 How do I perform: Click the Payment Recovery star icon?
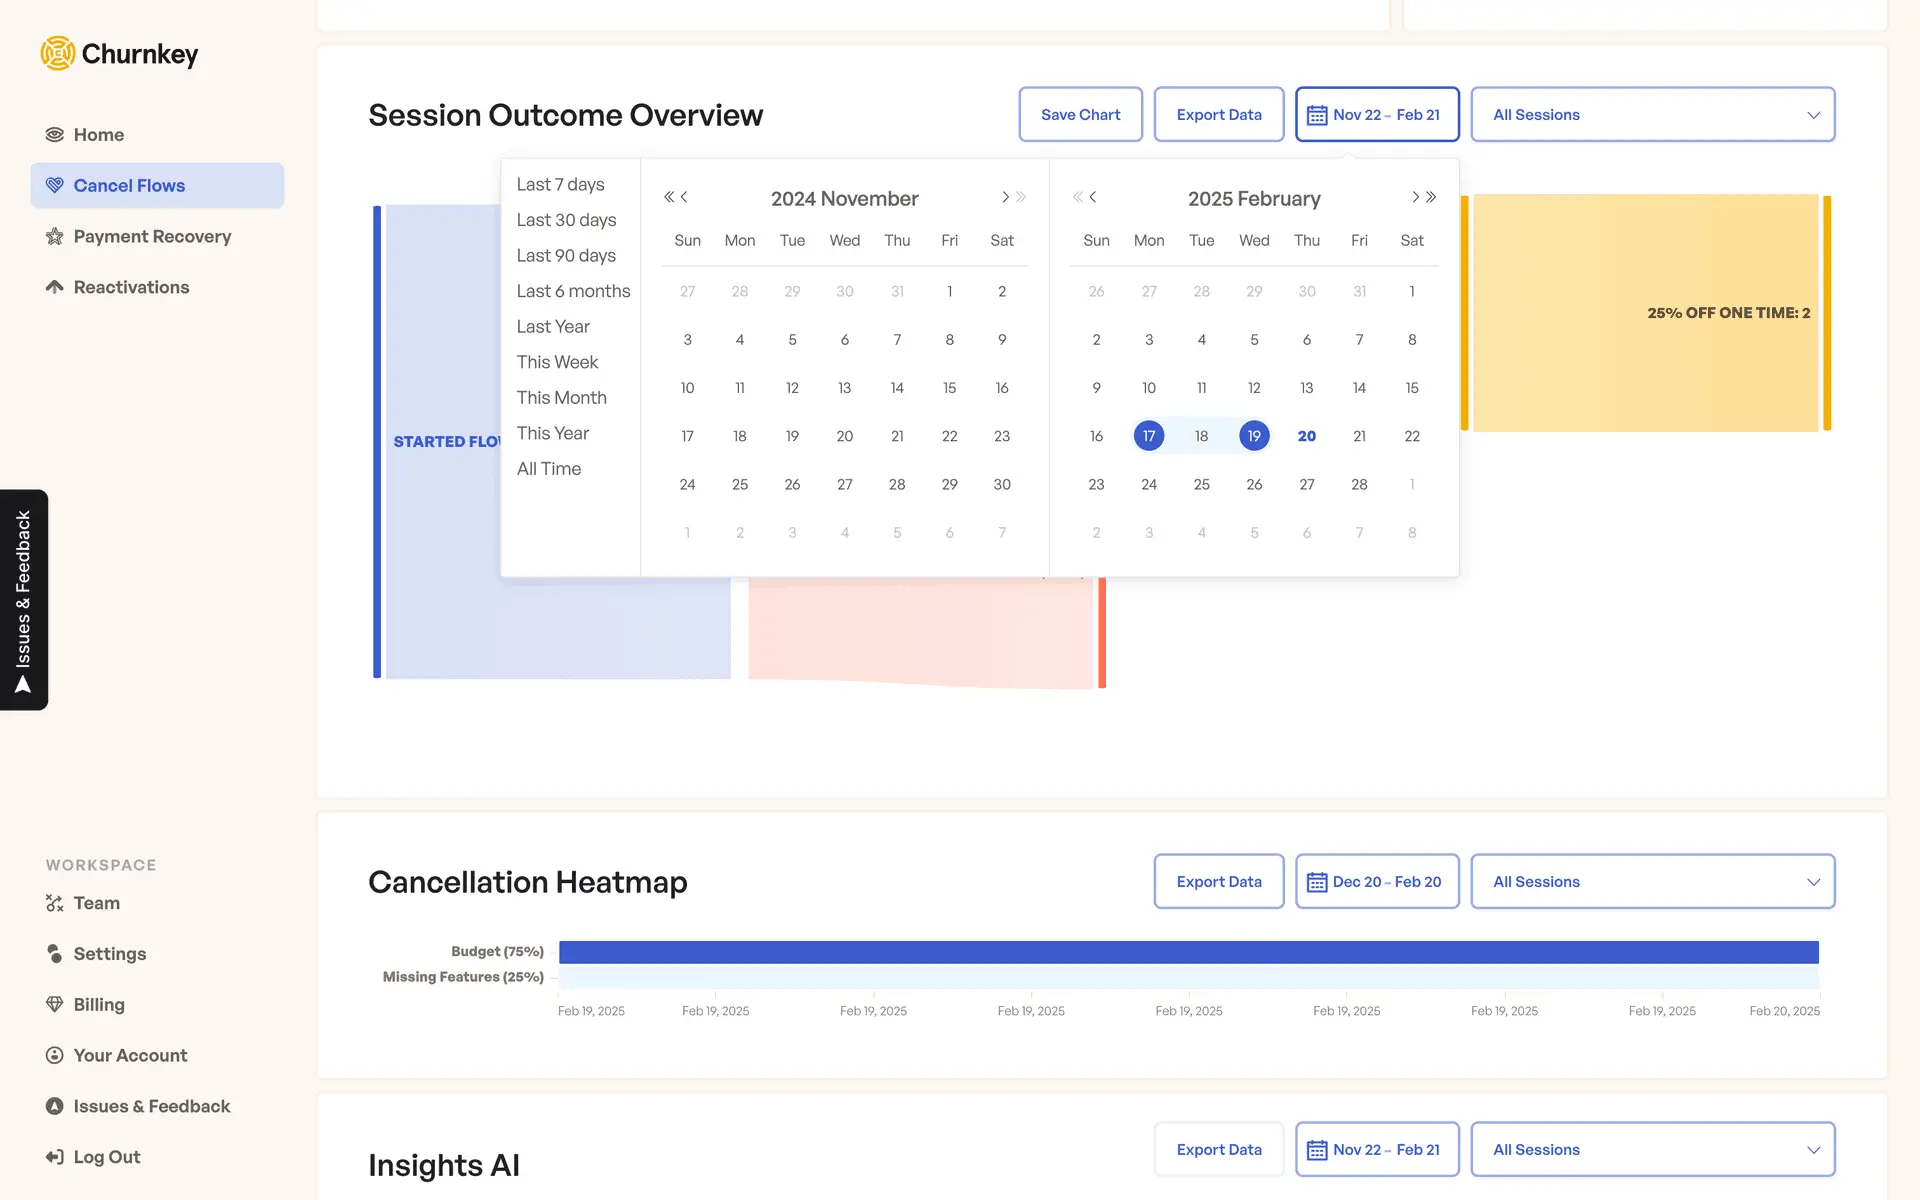55,237
